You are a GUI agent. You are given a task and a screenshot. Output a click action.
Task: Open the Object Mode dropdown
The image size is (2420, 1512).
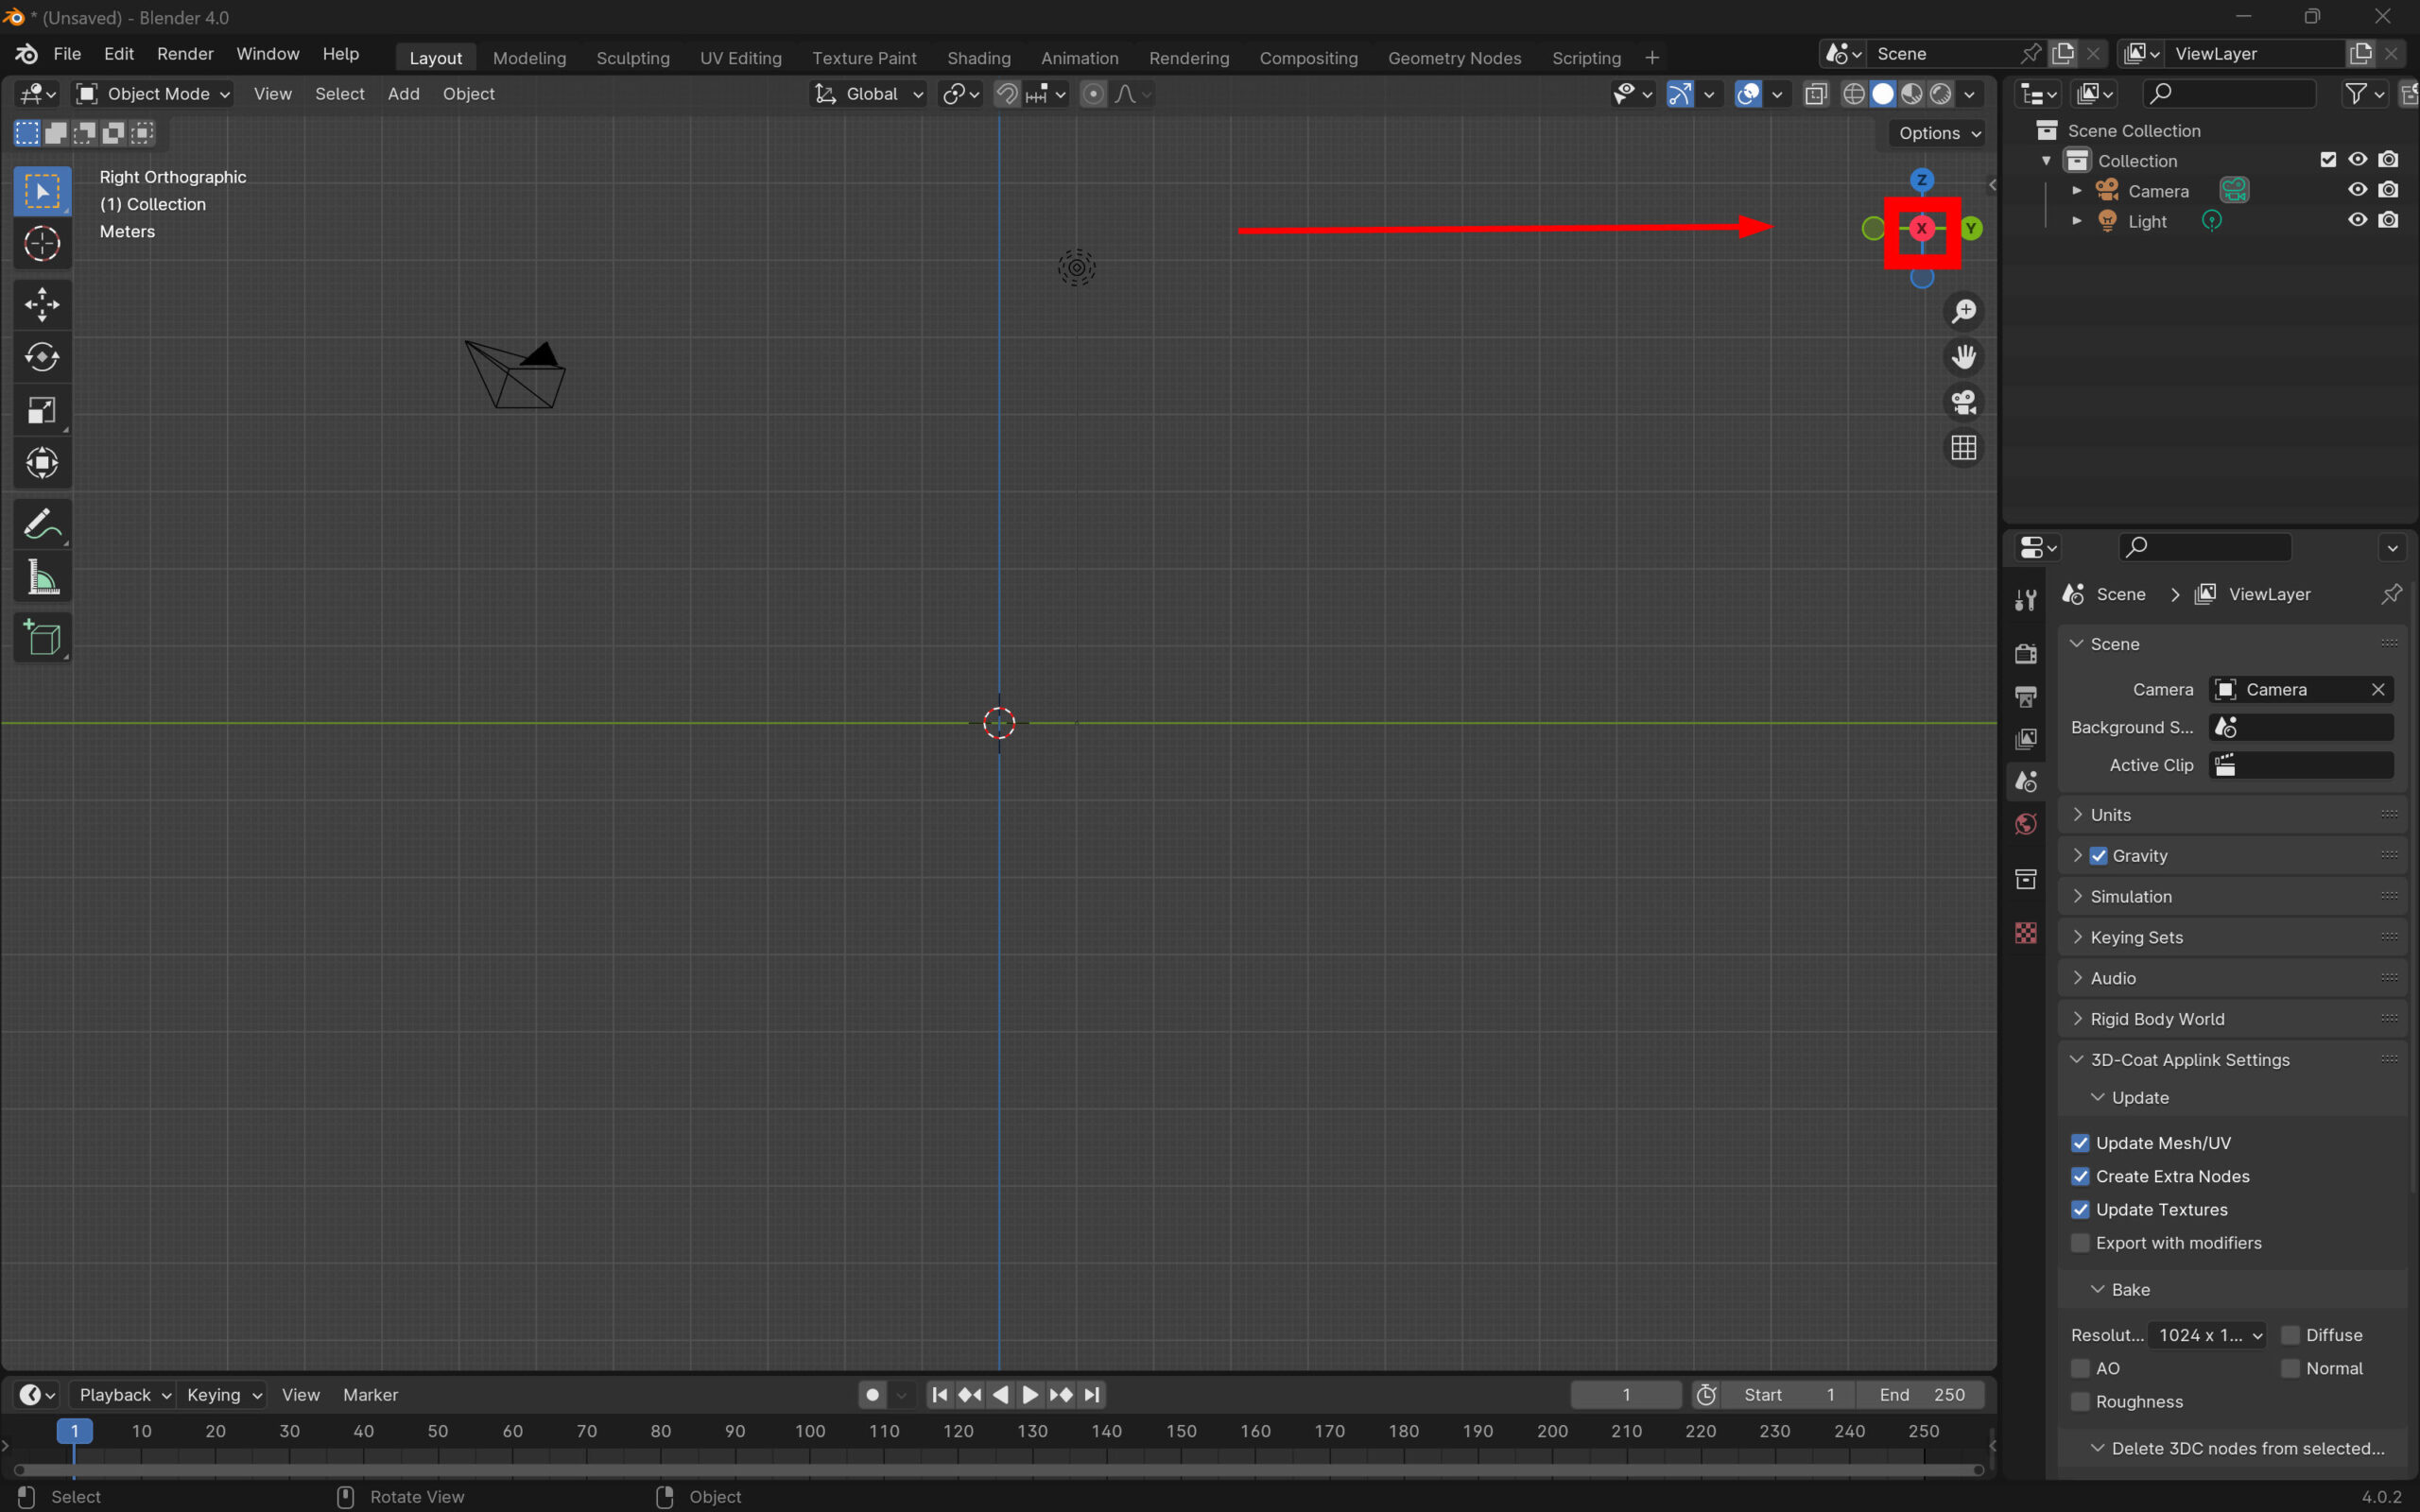tap(154, 94)
